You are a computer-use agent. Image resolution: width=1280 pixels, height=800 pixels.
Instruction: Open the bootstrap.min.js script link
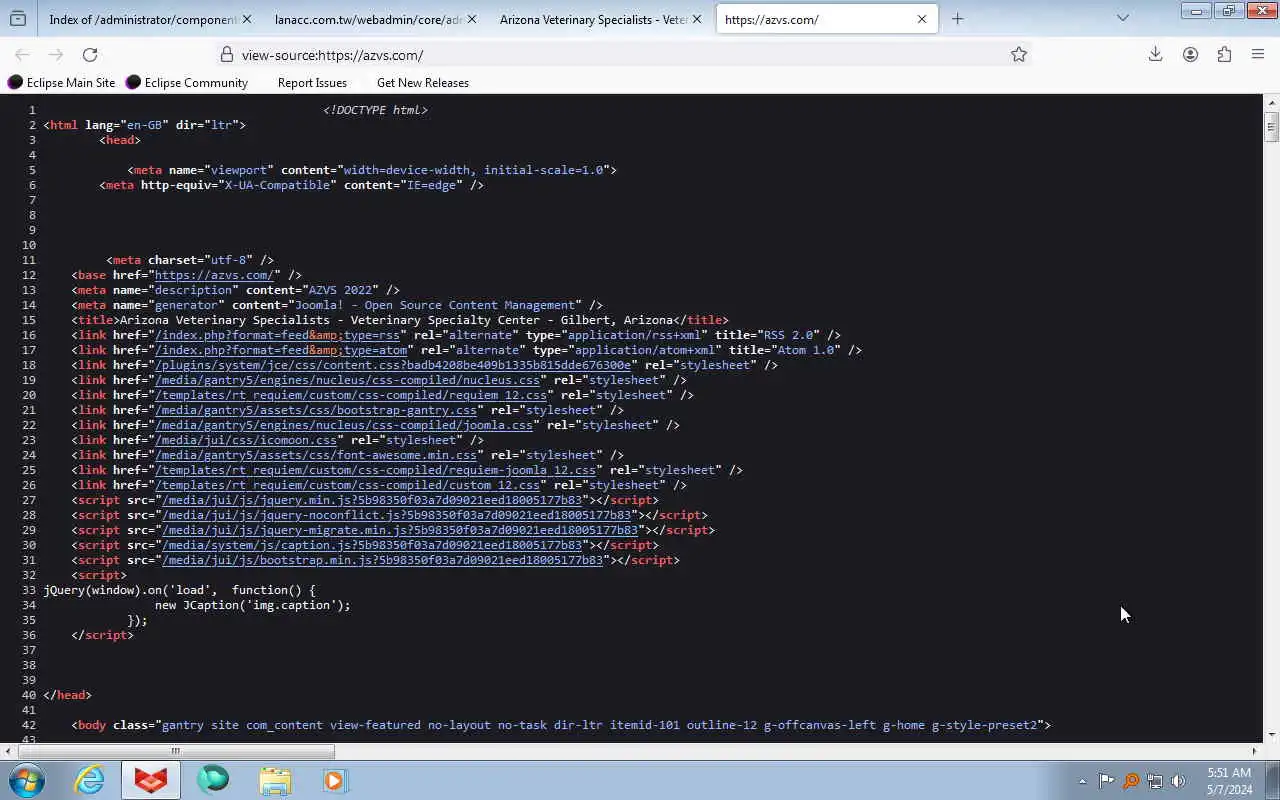tap(383, 560)
